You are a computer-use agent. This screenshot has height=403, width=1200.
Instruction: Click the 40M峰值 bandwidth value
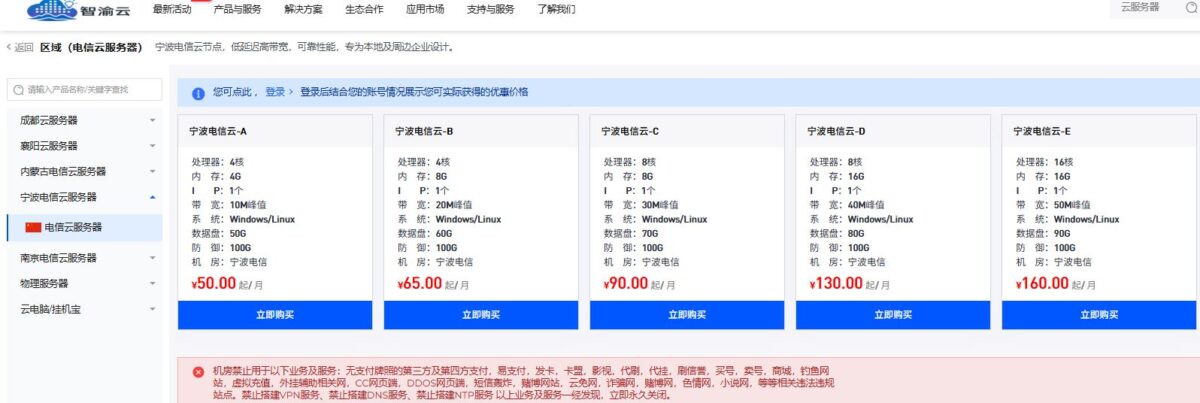point(868,205)
